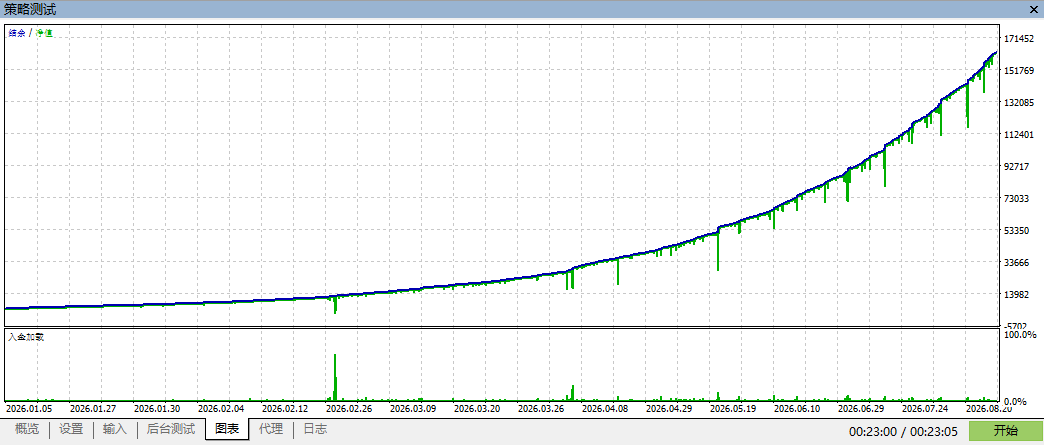The image size is (1044, 445).
Task: Click the 112401 axis value
Action: (x=1019, y=135)
